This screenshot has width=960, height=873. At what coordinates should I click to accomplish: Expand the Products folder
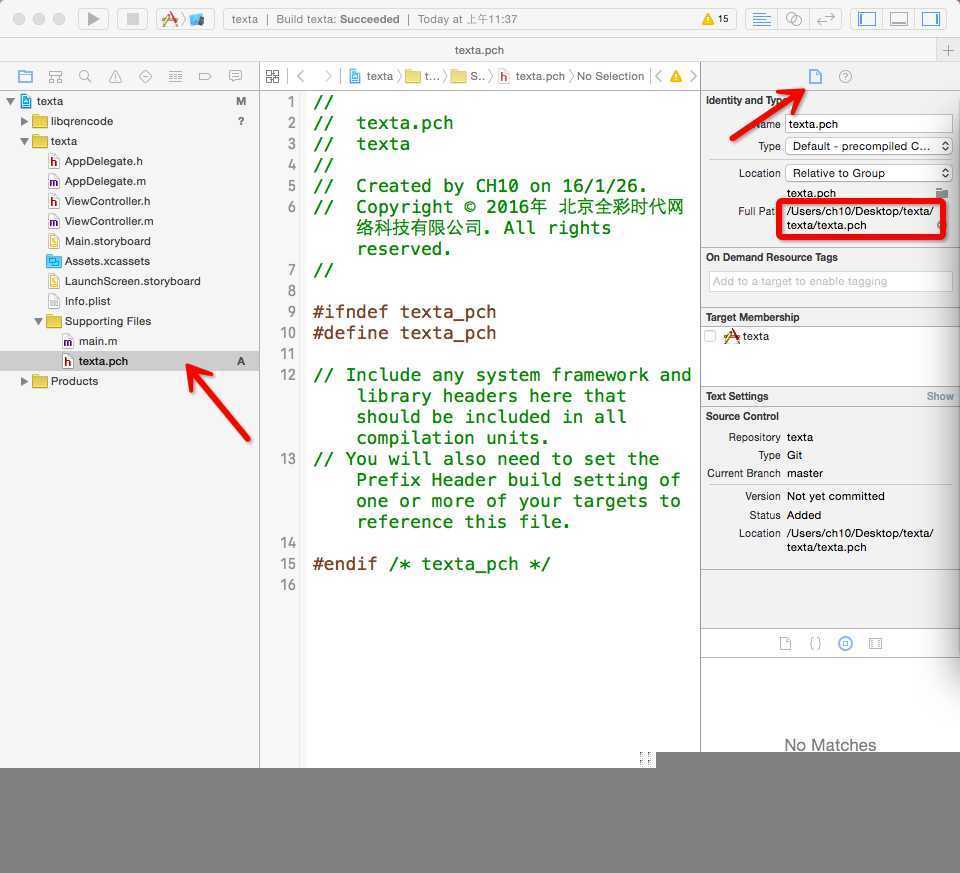pyautogui.click(x=24, y=381)
